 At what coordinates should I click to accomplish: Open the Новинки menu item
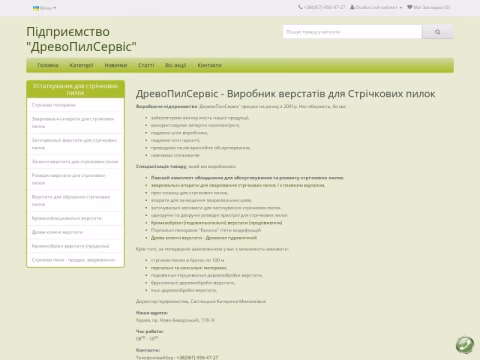116,65
